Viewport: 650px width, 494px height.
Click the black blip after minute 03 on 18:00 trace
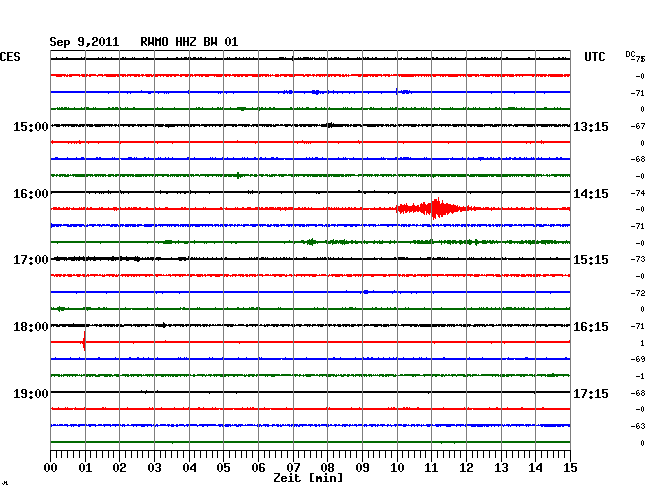[164, 325]
